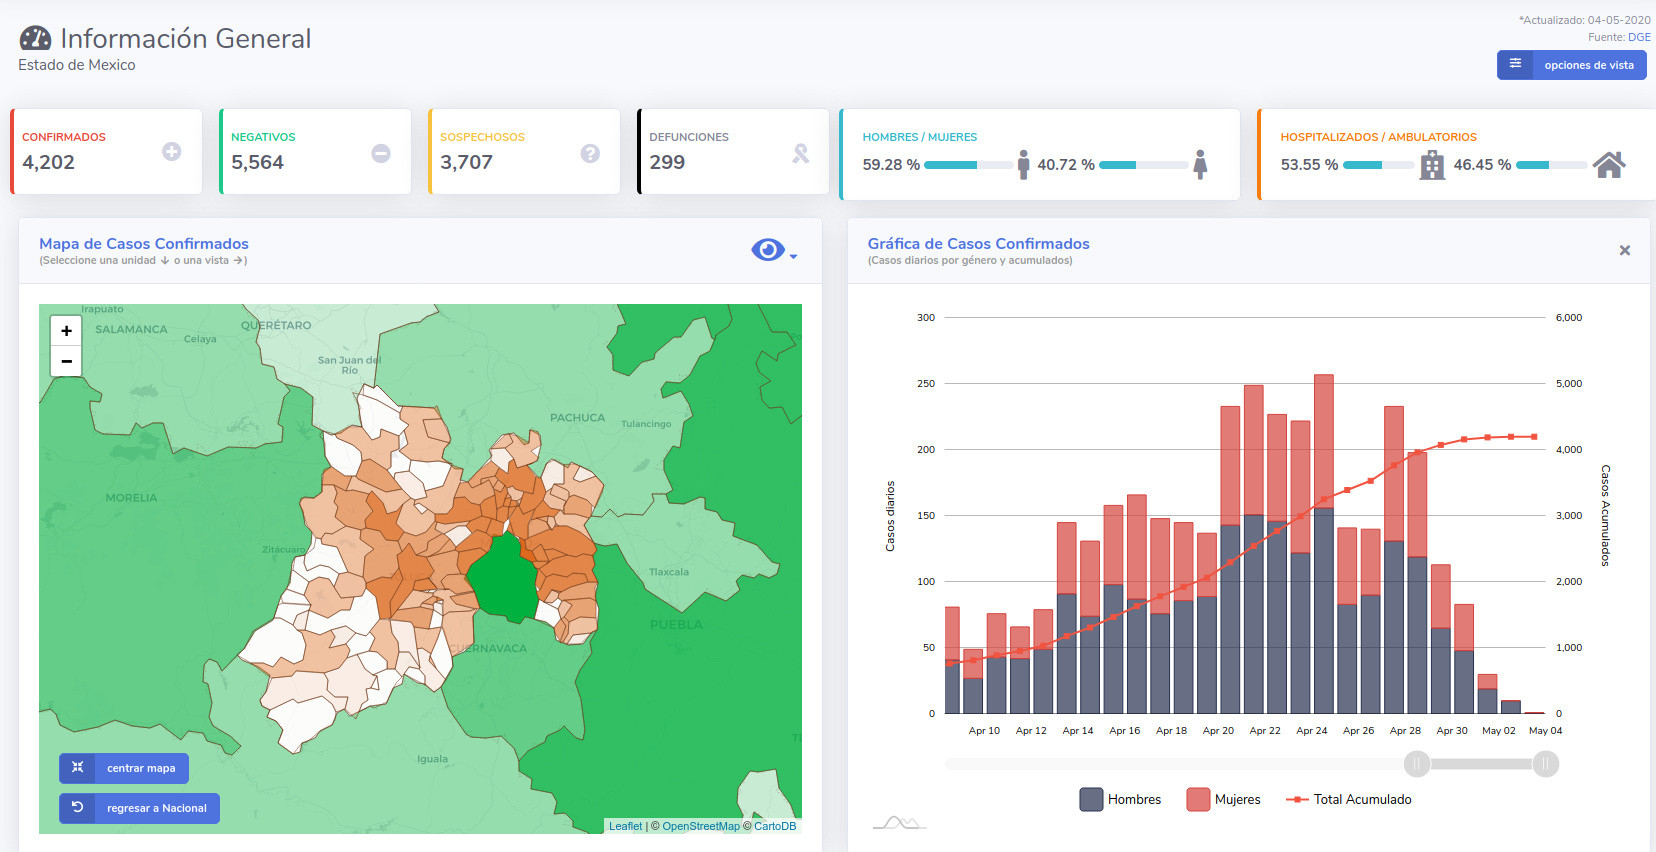The width and height of the screenshot is (1656, 852).
Task: Click the question mark icon on Sospechosos card
Action: coord(590,153)
